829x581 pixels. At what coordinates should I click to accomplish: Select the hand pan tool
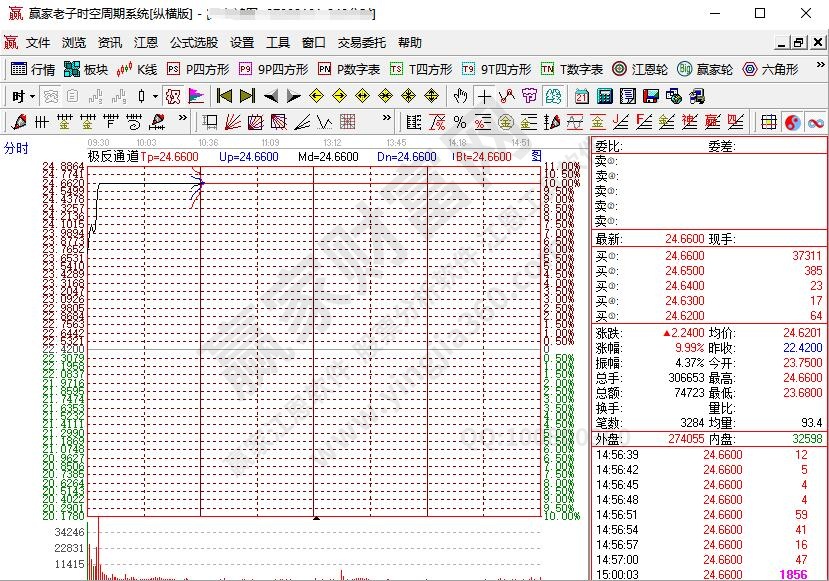460,97
